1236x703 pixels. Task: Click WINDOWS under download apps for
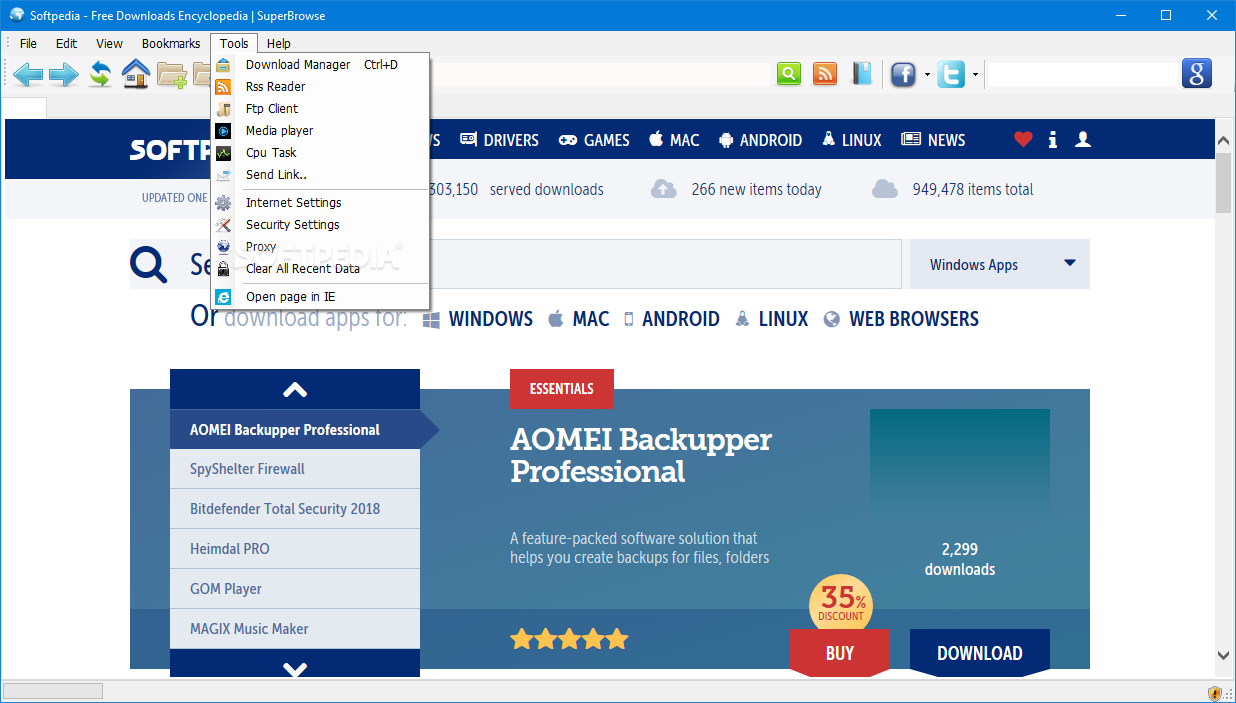478,319
